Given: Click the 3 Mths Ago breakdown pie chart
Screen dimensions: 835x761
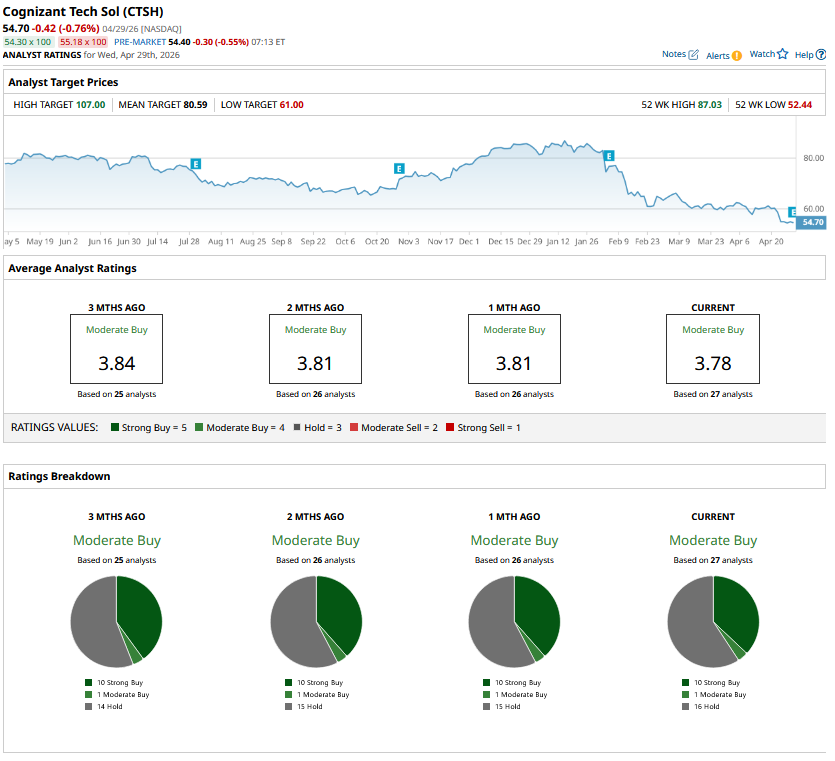Looking at the screenshot, I should [x=116, y=622].
